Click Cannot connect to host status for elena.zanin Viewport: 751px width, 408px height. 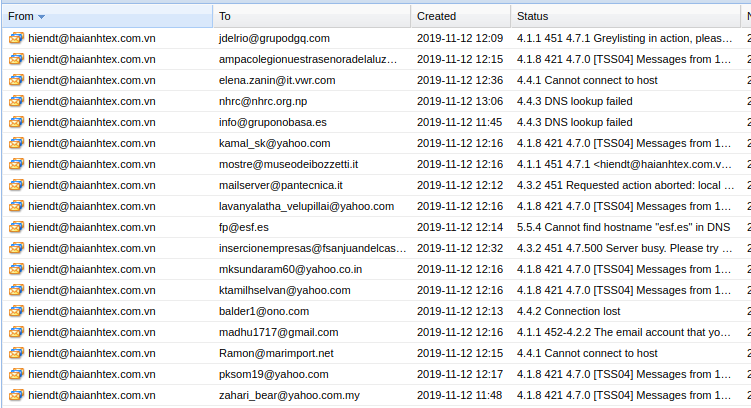[587, 80]
